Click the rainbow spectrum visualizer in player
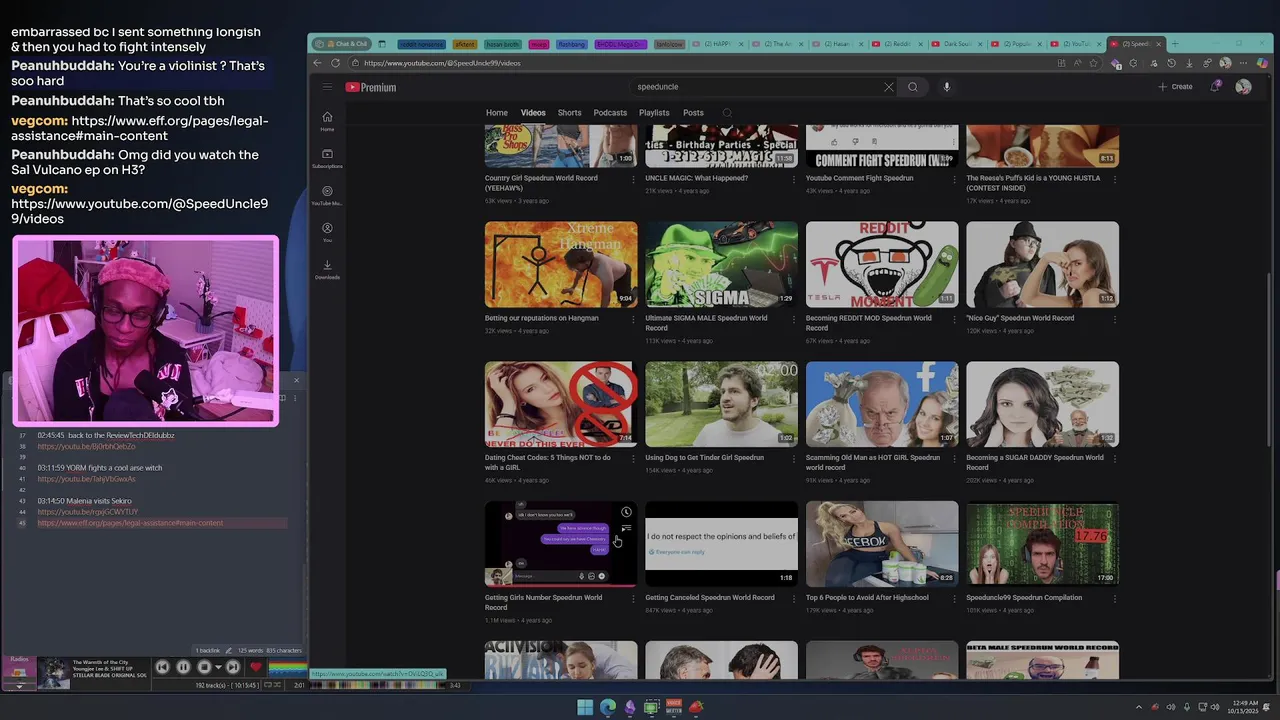This screenshot has width=1280, height=720. click(x=287, y=667)
